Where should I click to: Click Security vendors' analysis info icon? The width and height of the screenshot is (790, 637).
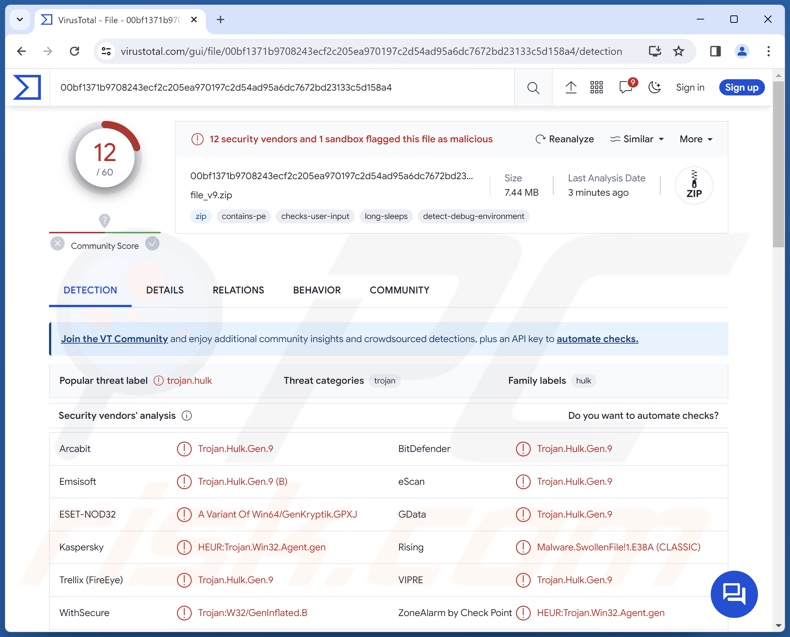coord(187,416)
